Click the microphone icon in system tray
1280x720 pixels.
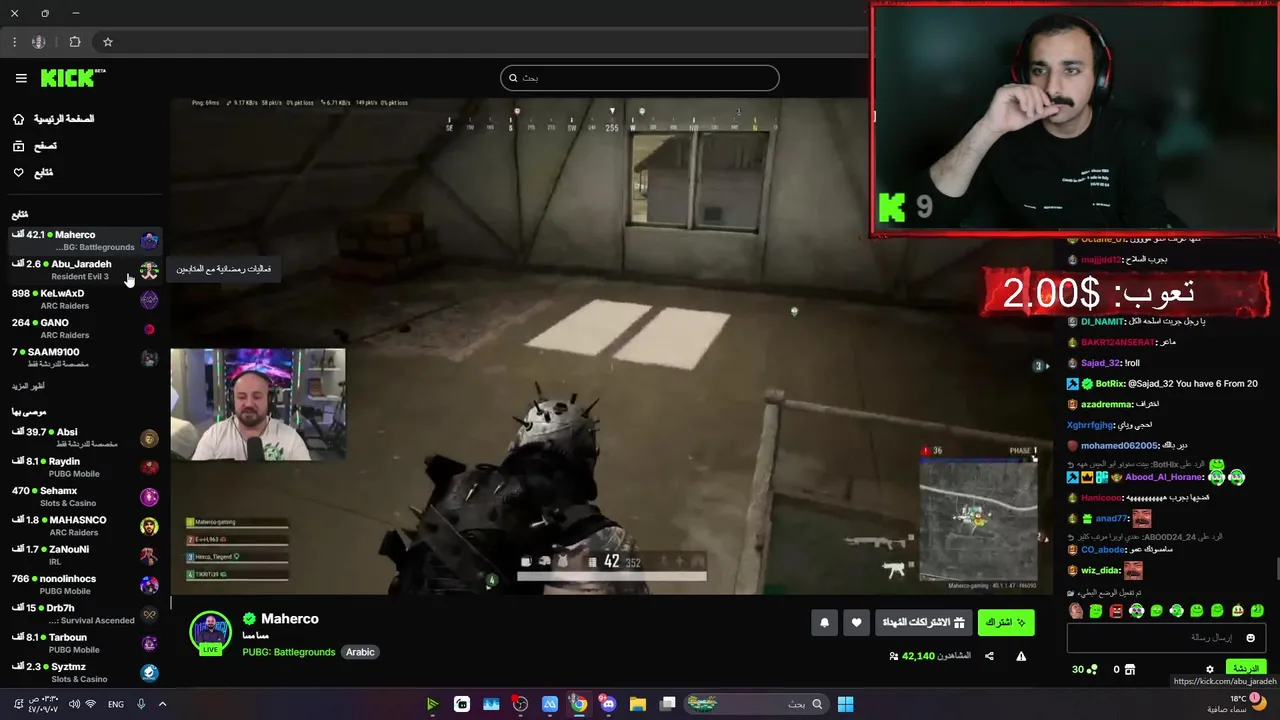pyautogui.click(x=141, y=704)
